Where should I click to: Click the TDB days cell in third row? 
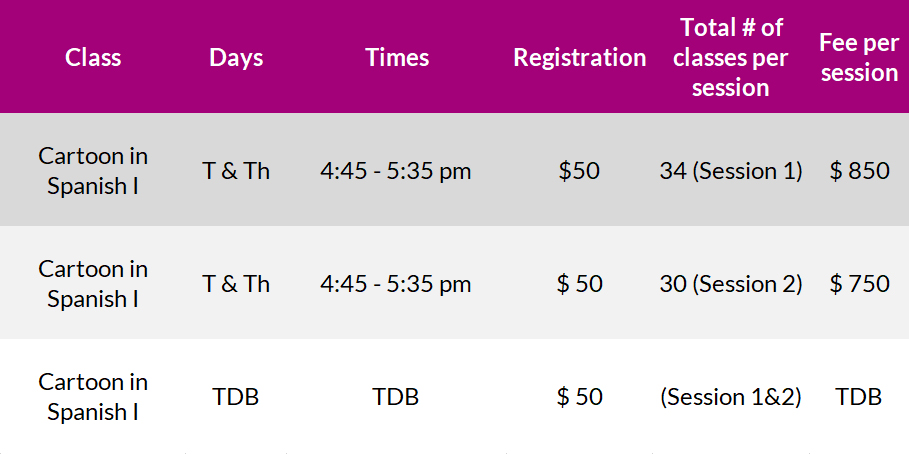point(235,397)
